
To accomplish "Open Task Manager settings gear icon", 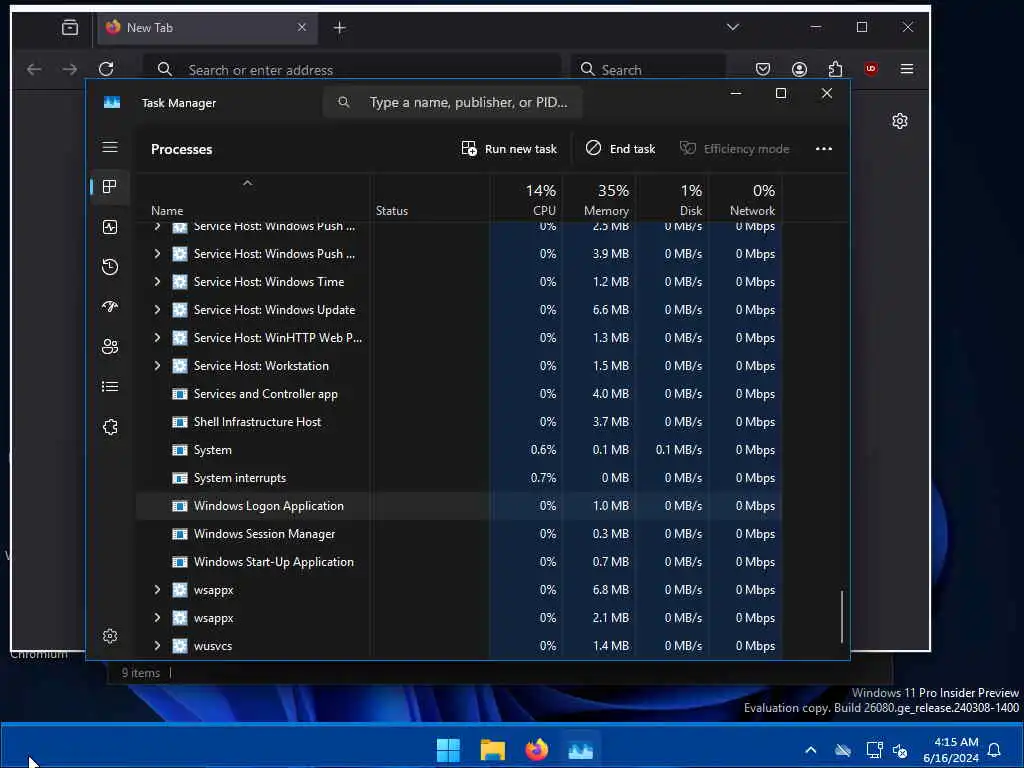I will [110, 635].
